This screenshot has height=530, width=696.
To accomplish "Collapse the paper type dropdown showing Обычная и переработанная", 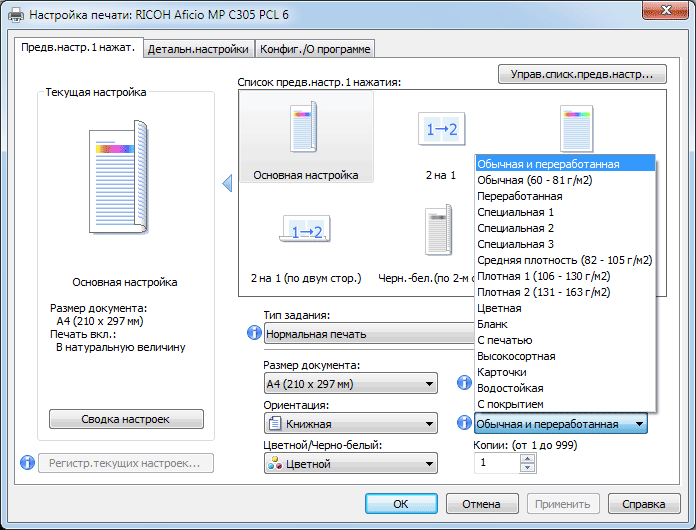I will [x=561, y=424].
